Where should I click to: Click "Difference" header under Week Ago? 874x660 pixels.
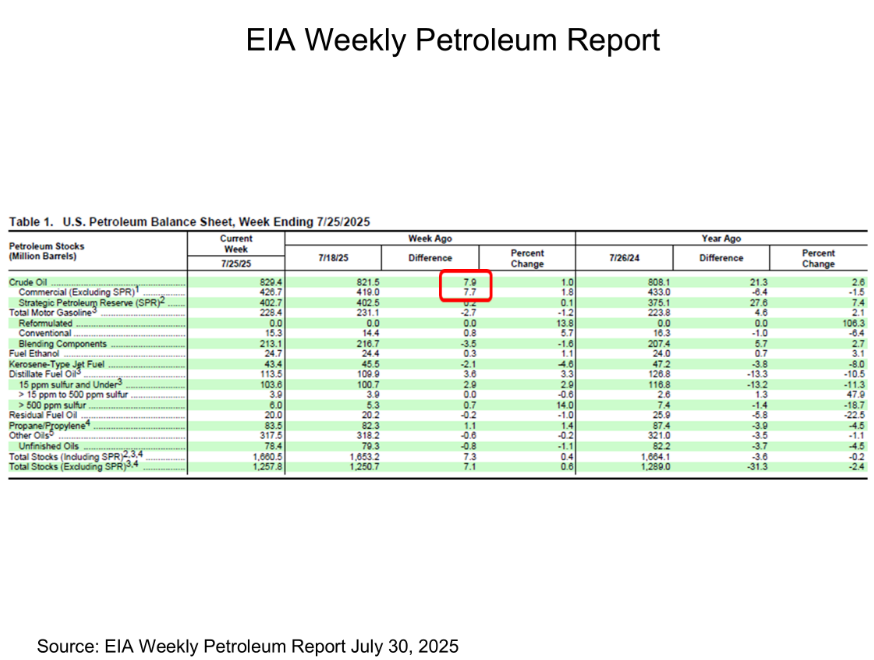pos(430,258)
